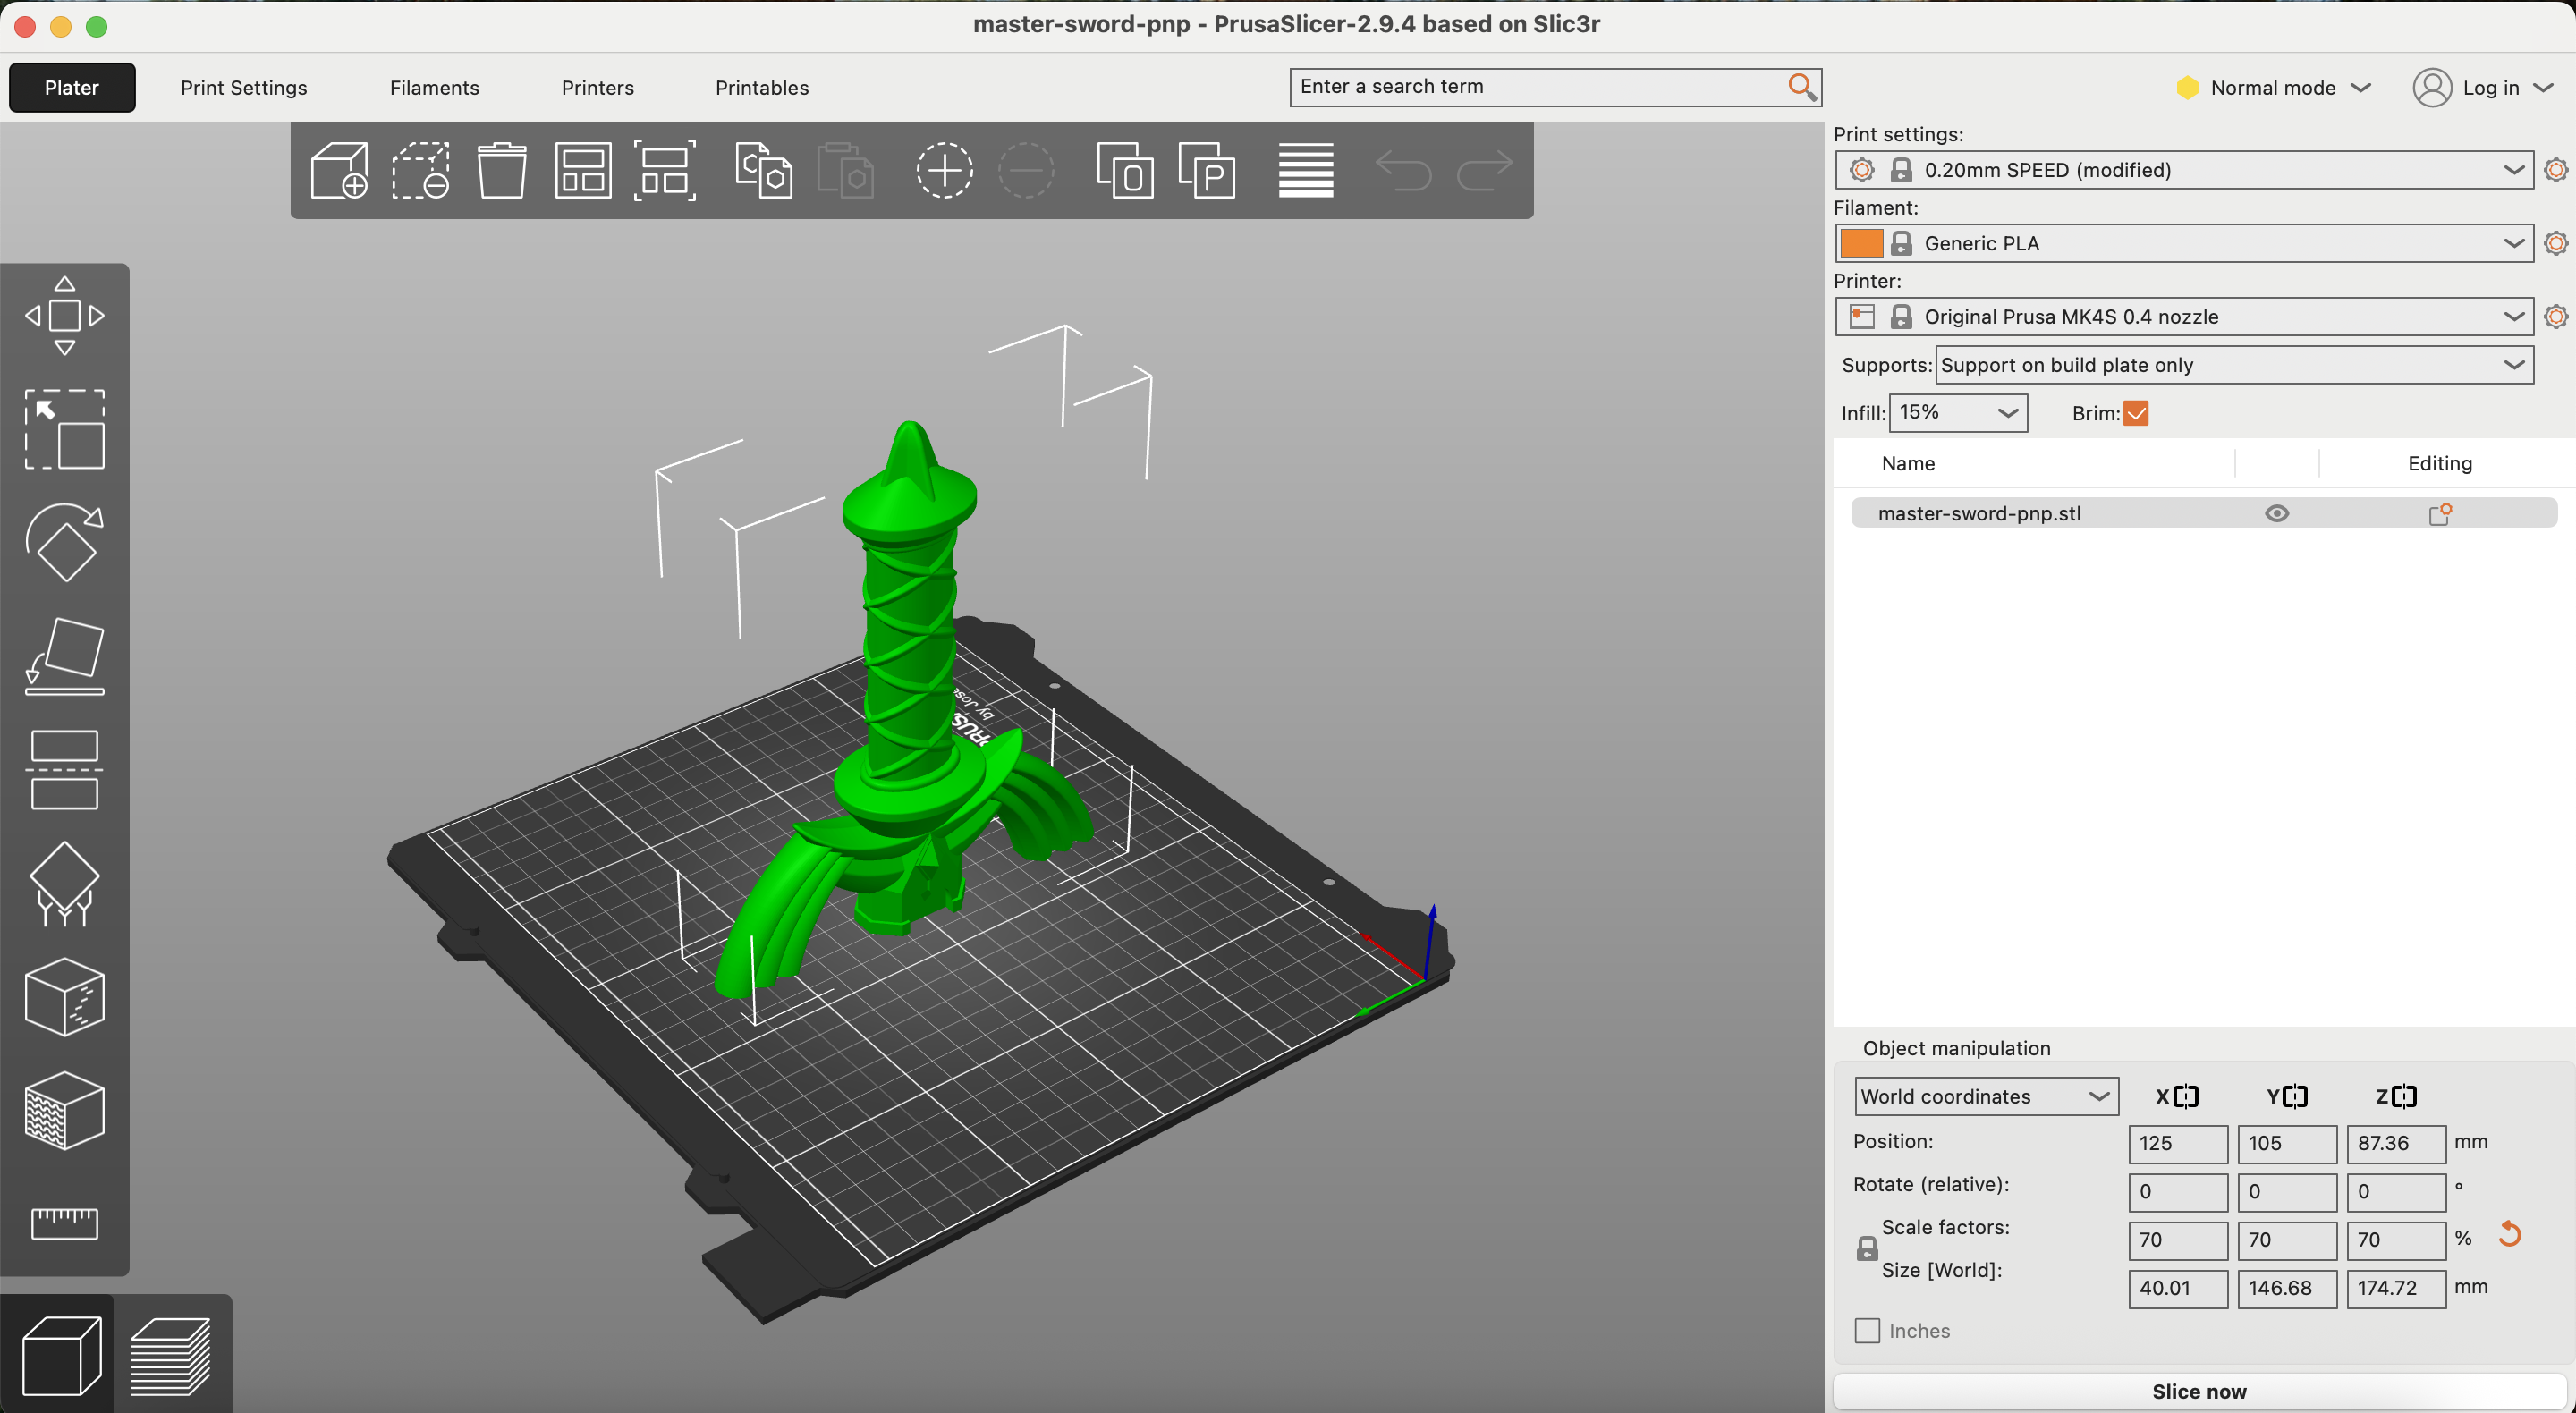
Task: Switch to the Print Settings tab
Action: click(x=243, y=87)
